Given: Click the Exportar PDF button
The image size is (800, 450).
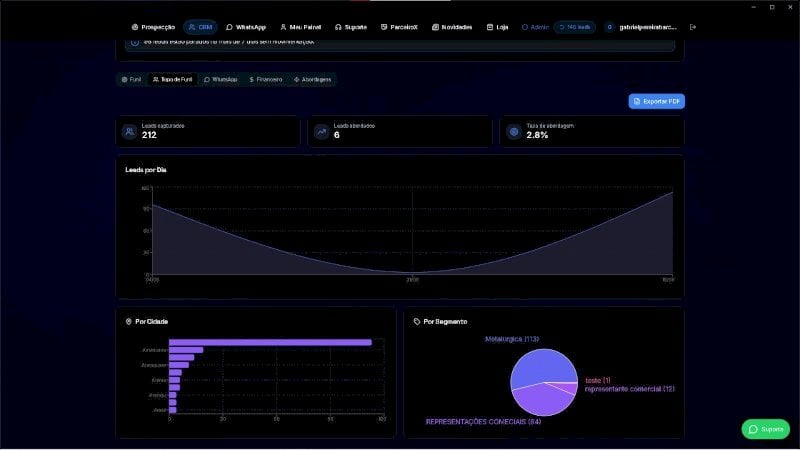Looking at the screenshot, I should [x=657, y=102].
